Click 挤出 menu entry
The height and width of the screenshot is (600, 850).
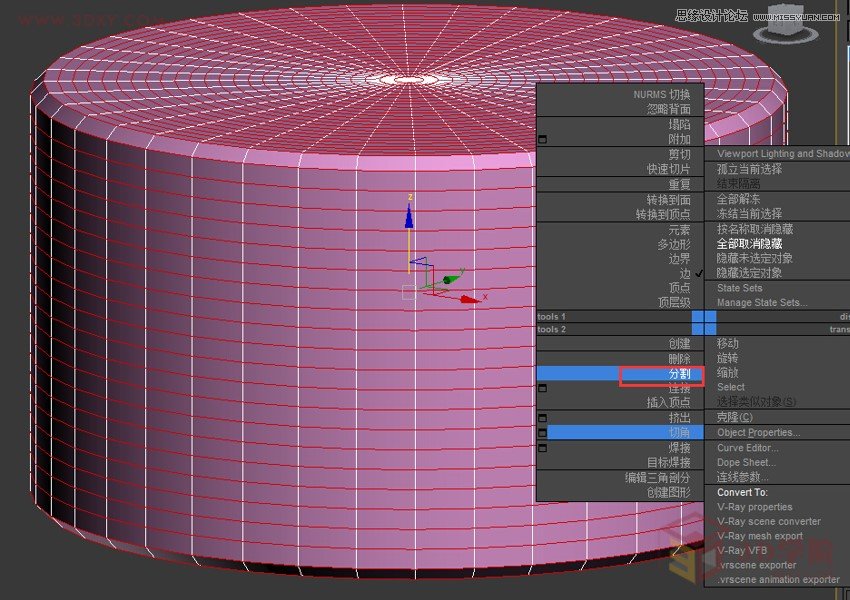click(x=679, y=418)
